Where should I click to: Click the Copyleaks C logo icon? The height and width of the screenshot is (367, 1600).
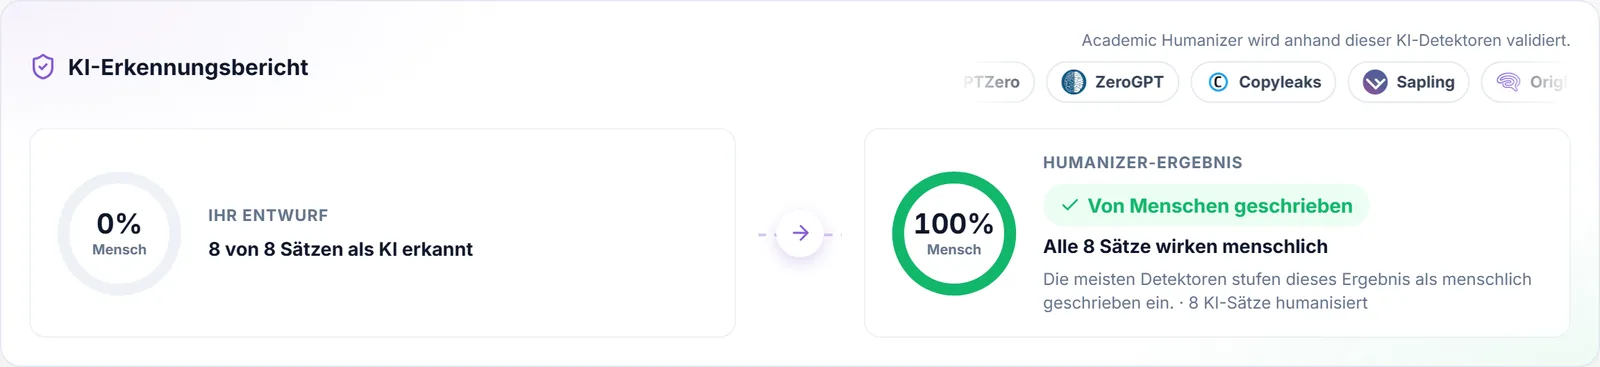(1217, 82)
